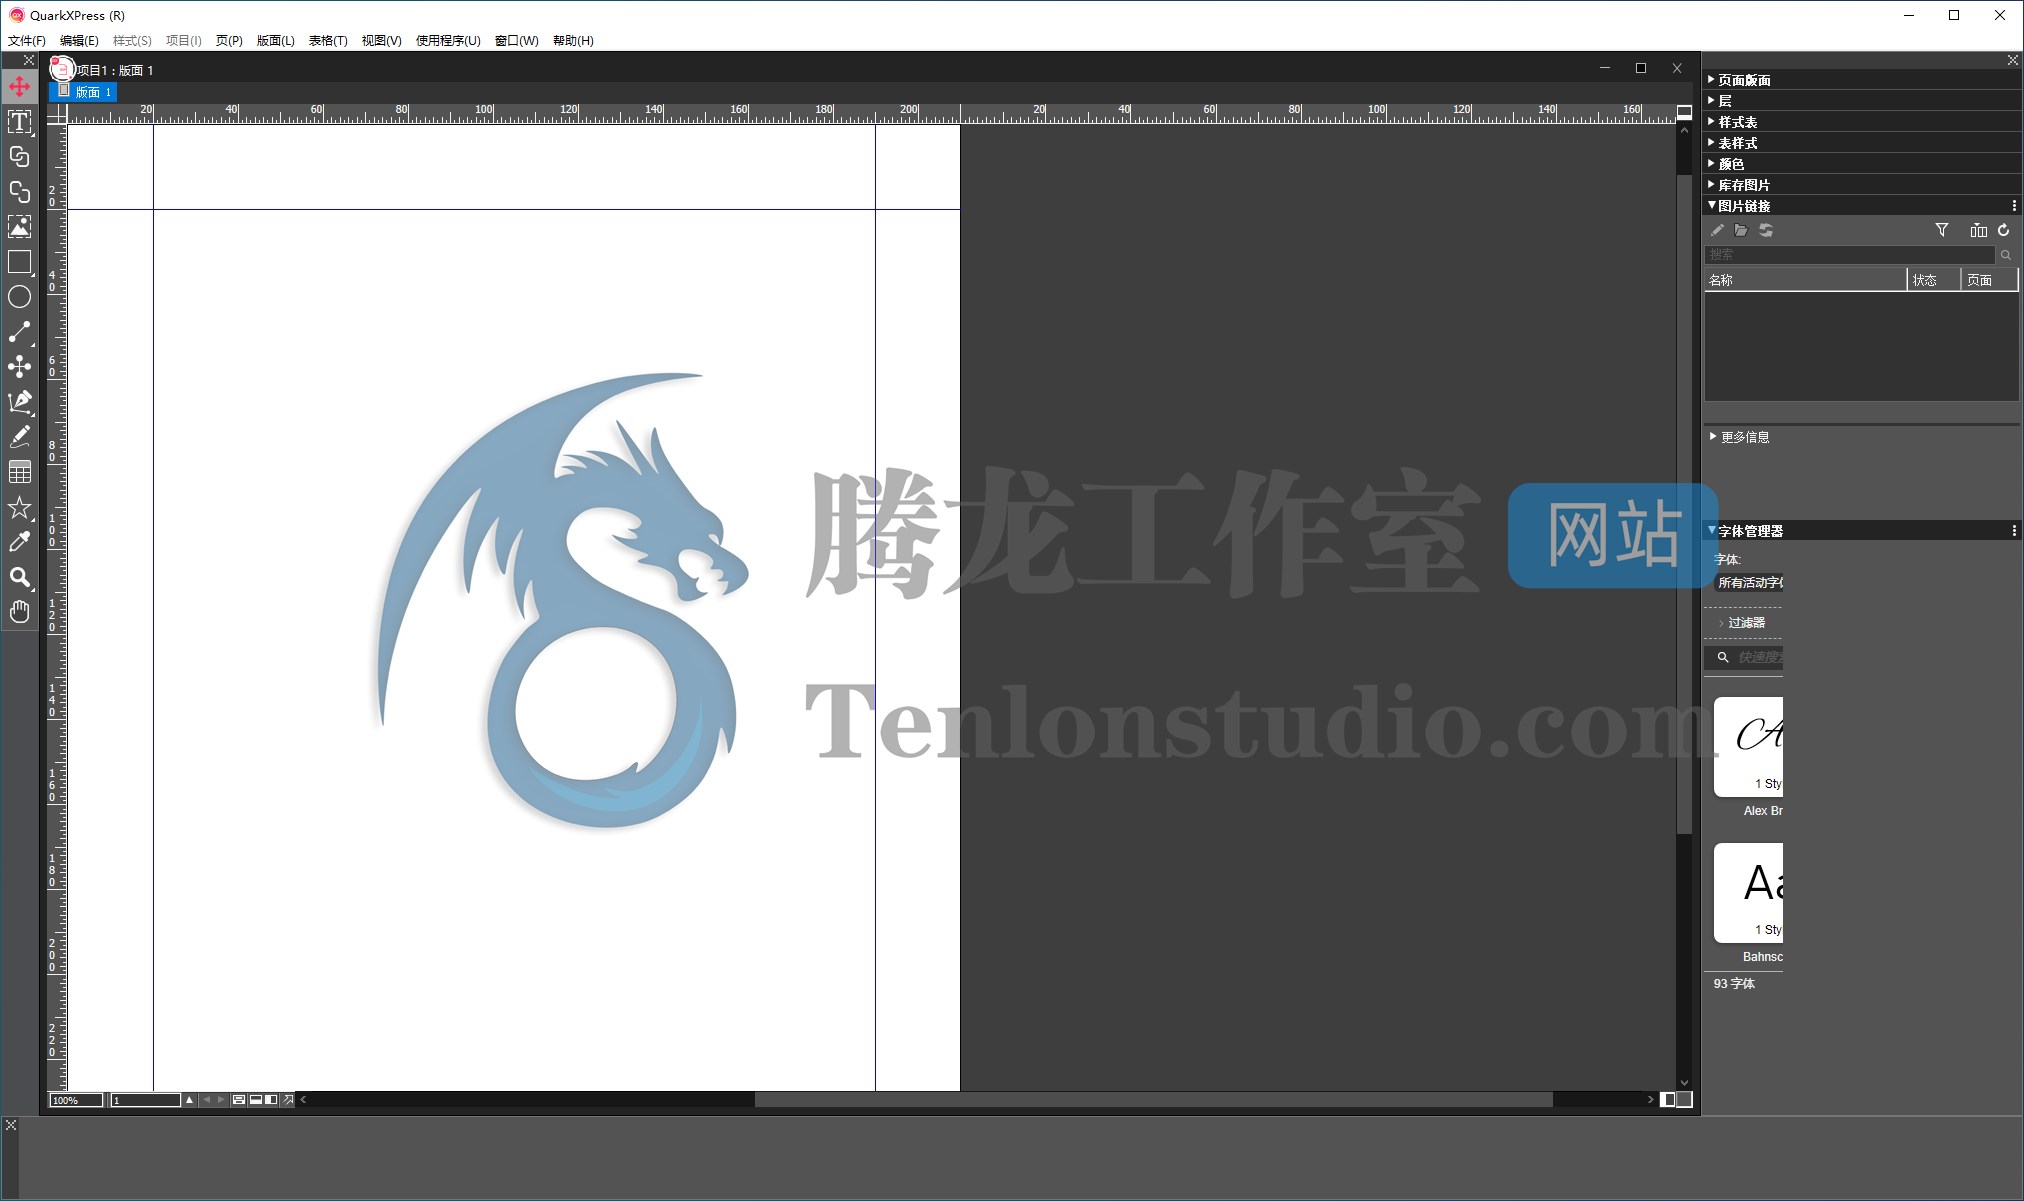Image resolution: width=2024 pixels, height=1201 pixels.
Task: Click the search magnifier beside 搜索 field
Action: point(2006,255)
